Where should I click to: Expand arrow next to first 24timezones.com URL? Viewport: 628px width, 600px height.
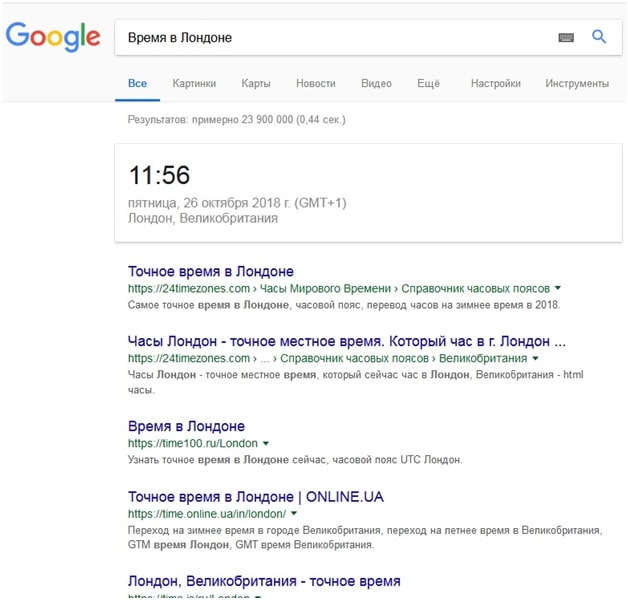click(x=558, y=288)
